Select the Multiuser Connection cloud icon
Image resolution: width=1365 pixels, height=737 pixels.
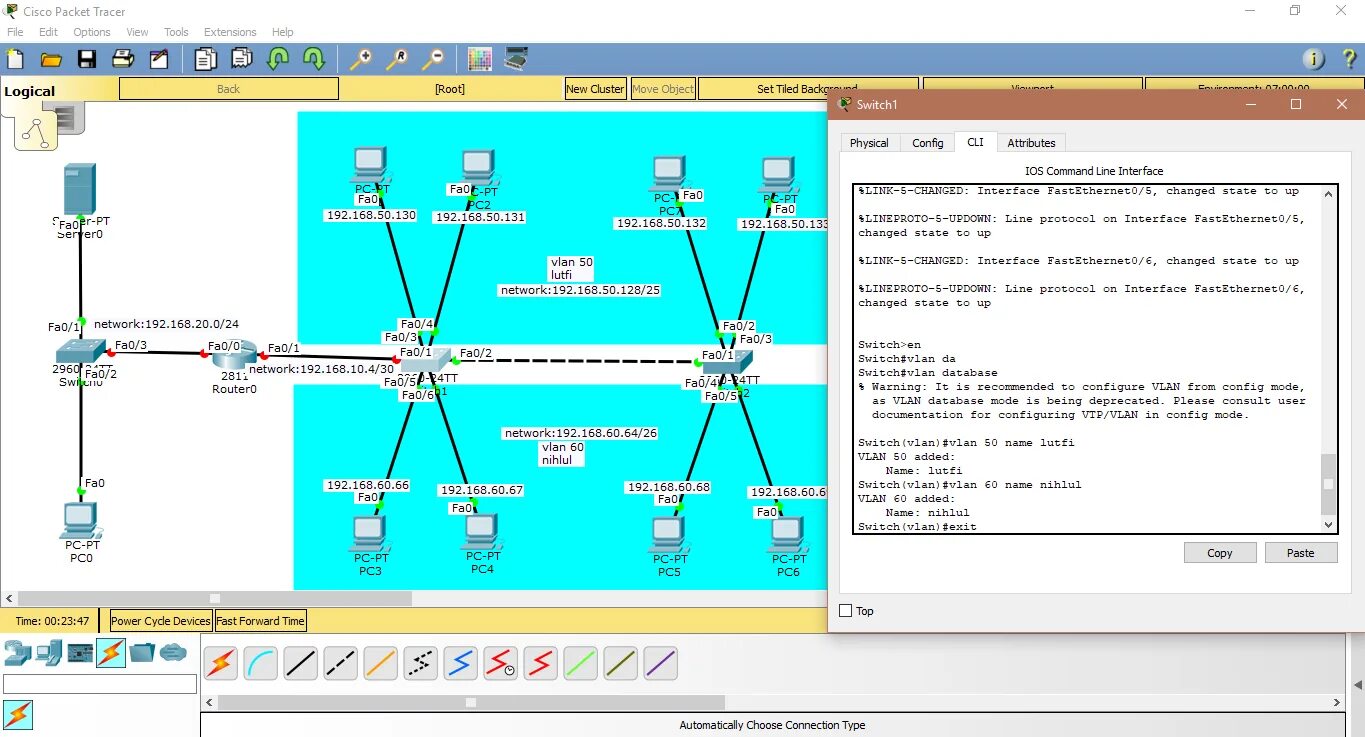(x=173, y=653)
